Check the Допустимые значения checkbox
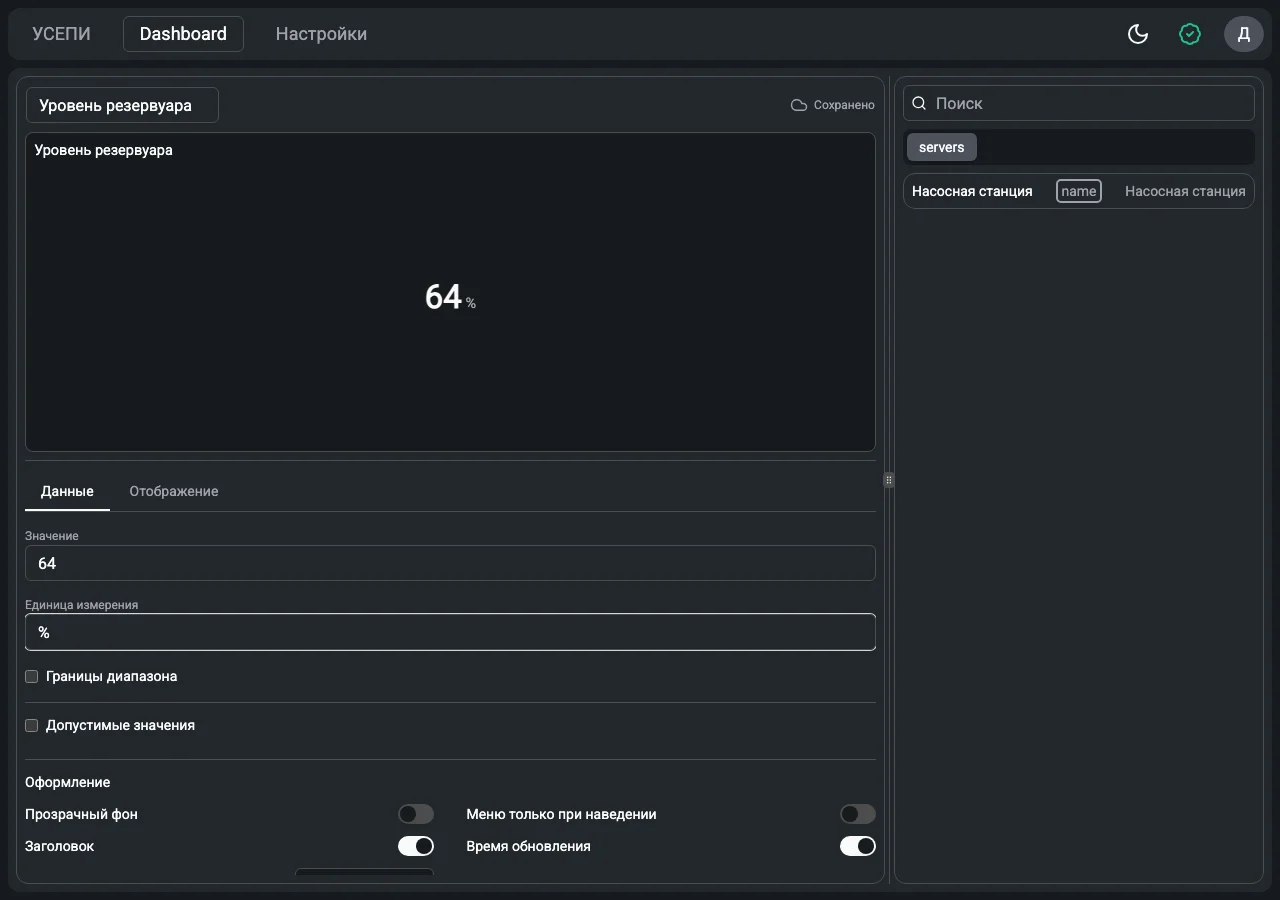 pyautogui.click(x=31, y=725)
